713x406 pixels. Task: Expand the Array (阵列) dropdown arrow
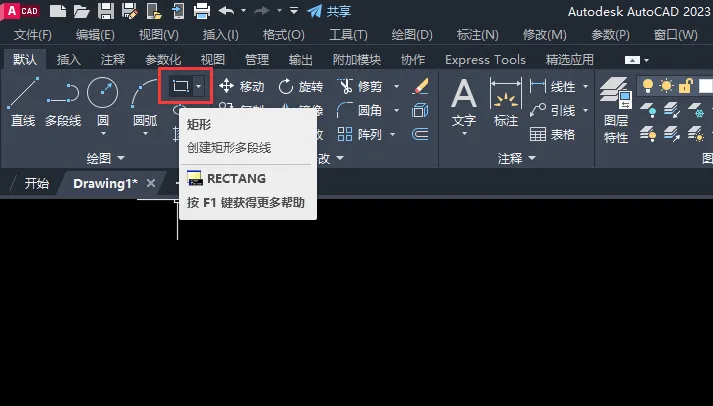[392, 135]
